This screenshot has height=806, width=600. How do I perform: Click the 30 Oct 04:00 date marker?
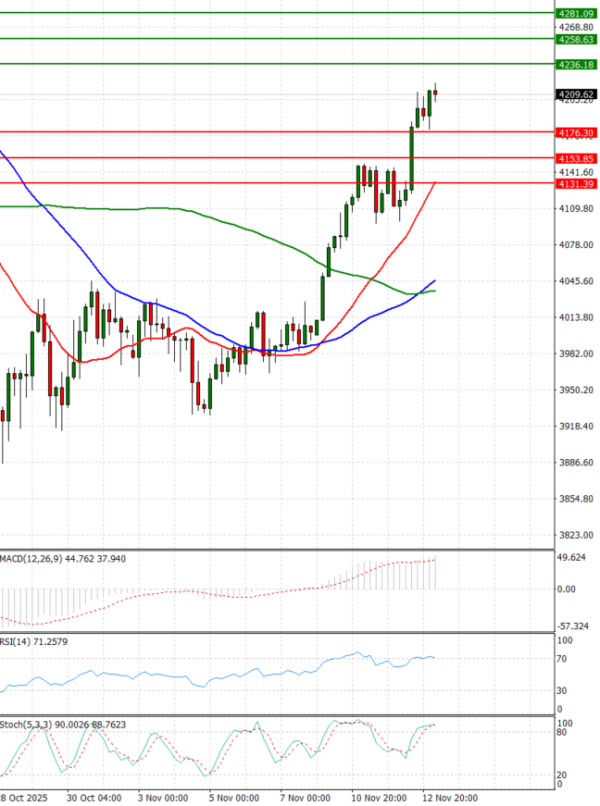pos(94,798)
